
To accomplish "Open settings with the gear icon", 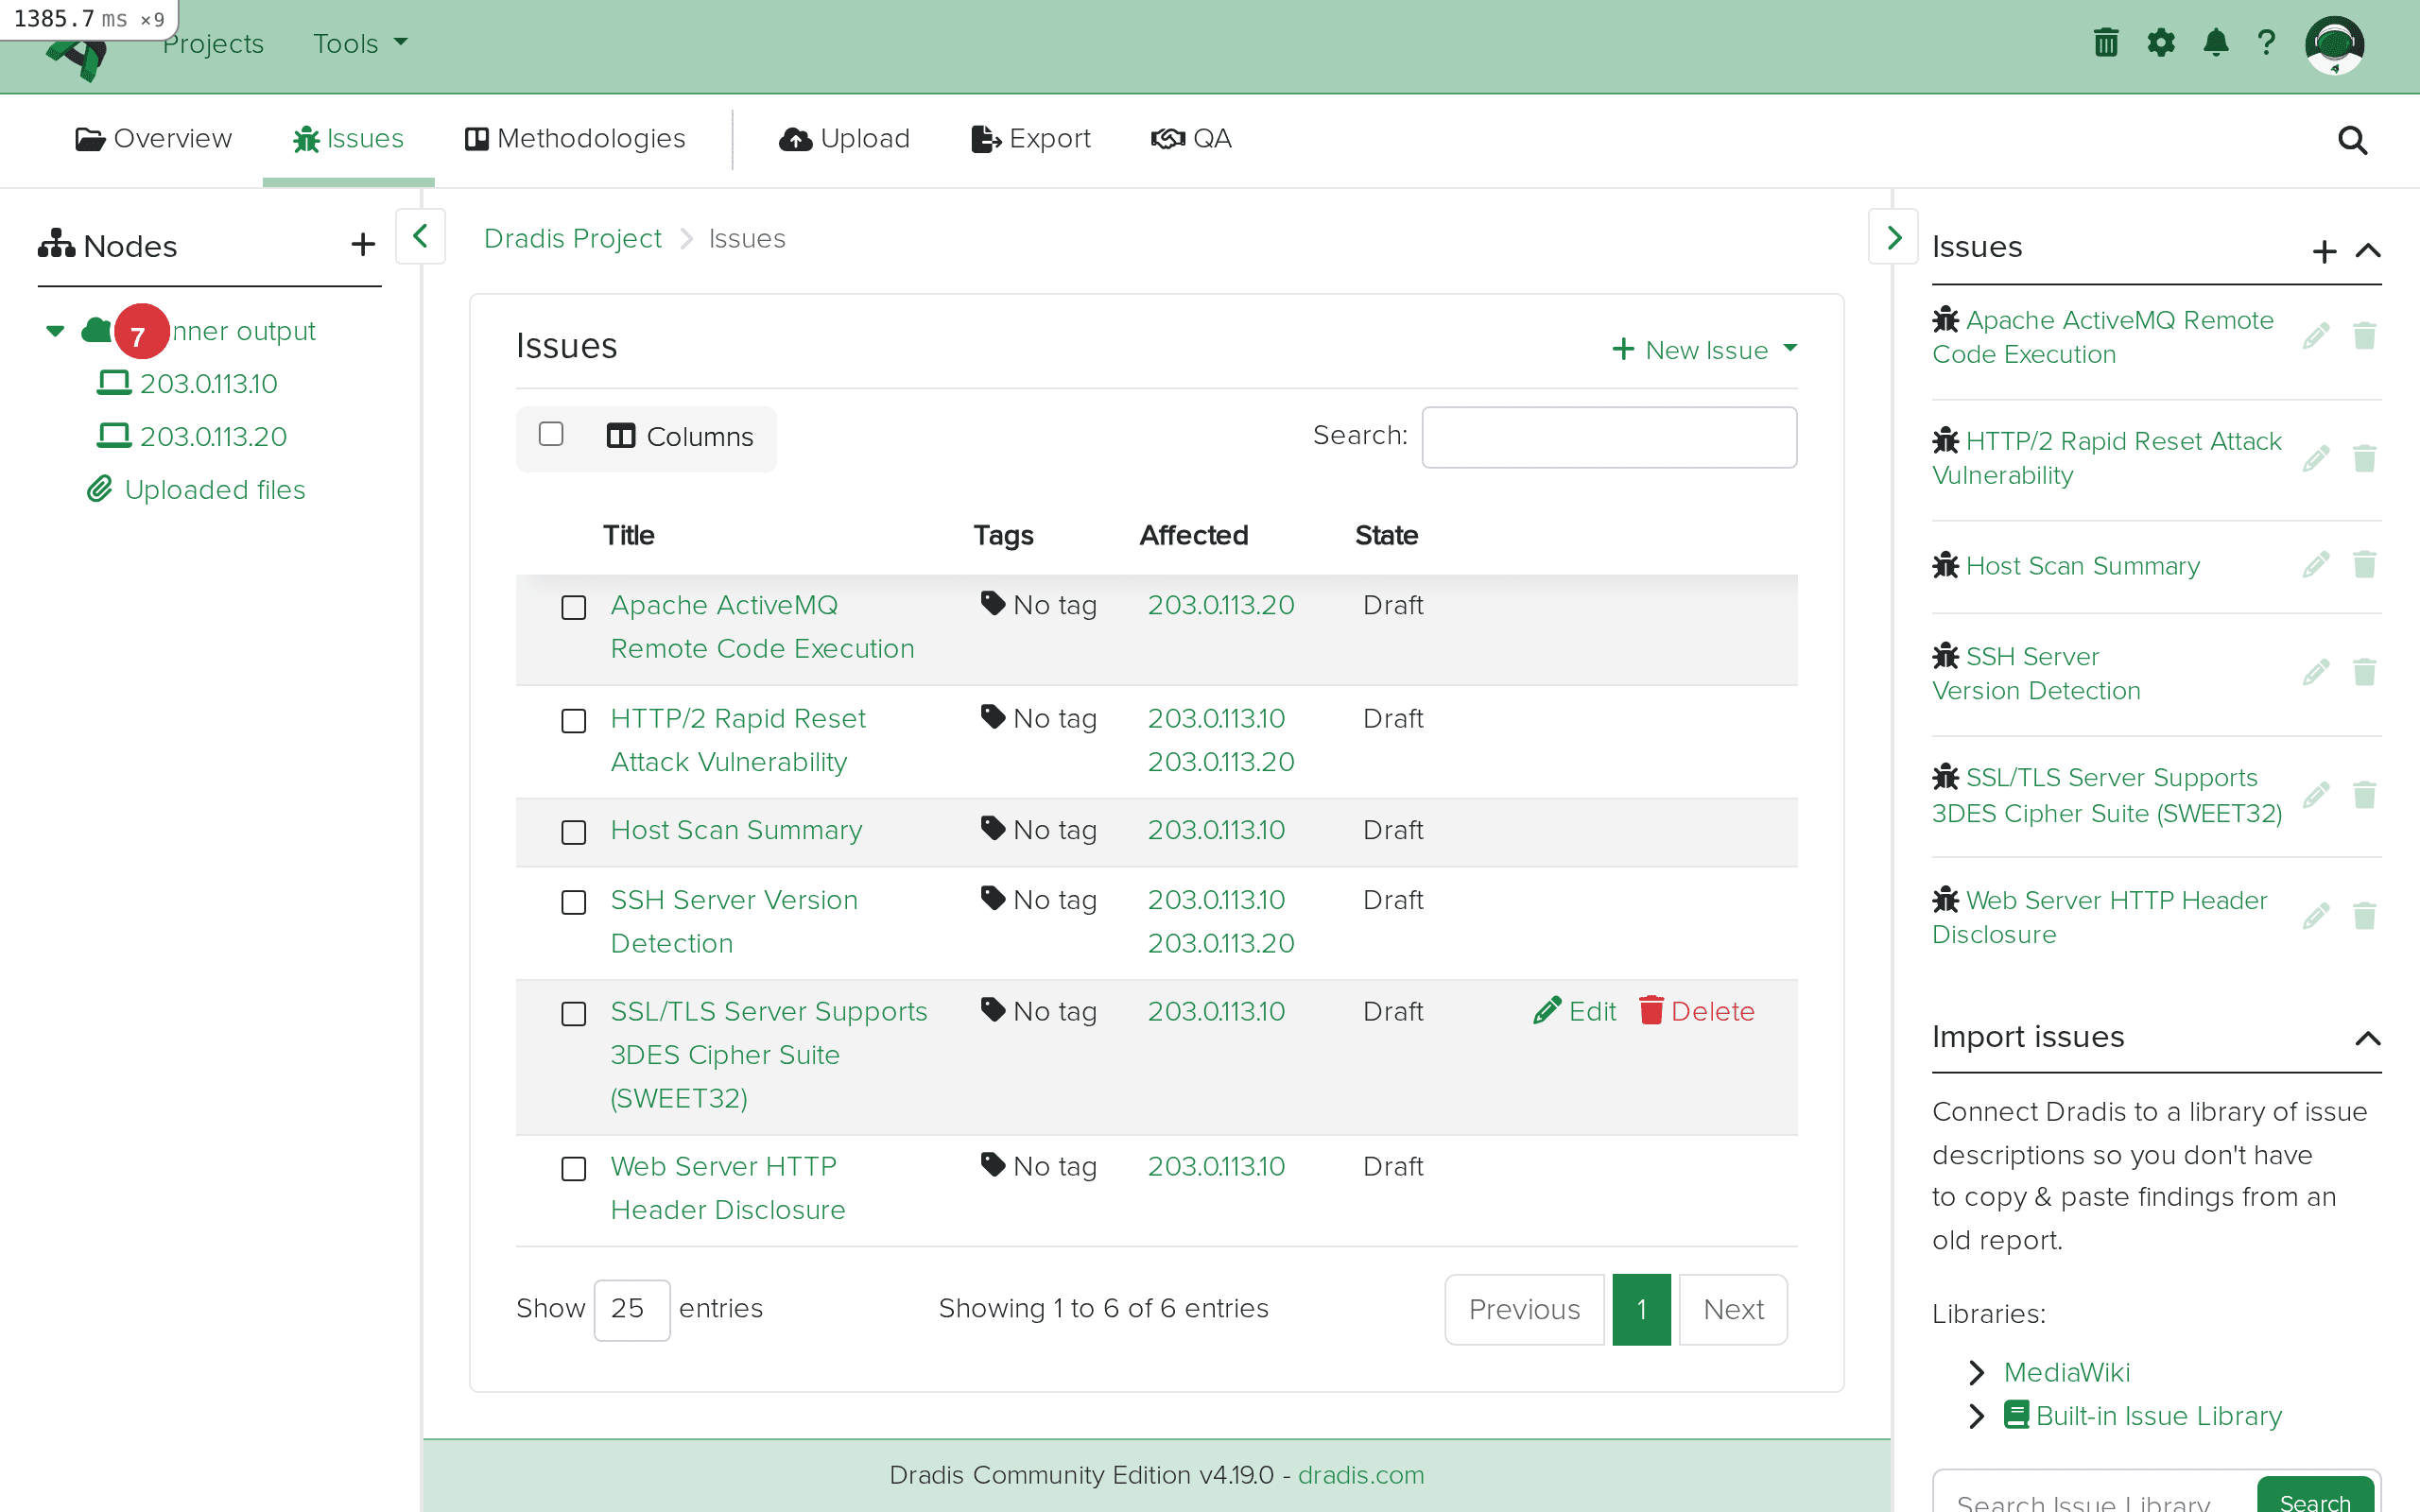I will (x=2161, y=42).
